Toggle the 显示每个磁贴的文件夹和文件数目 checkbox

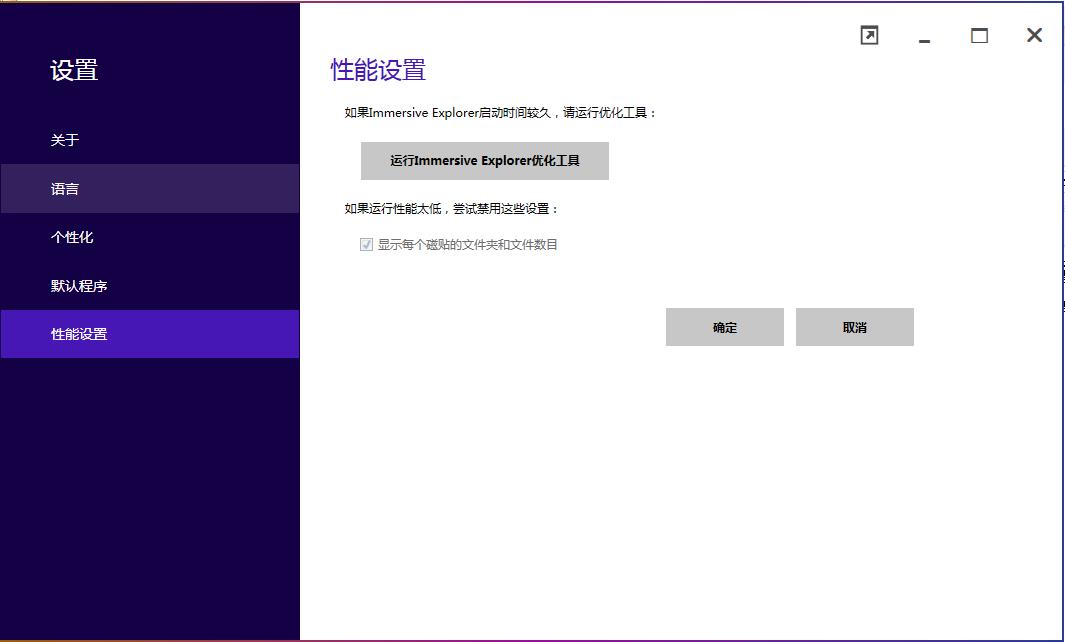pos(366,245)
